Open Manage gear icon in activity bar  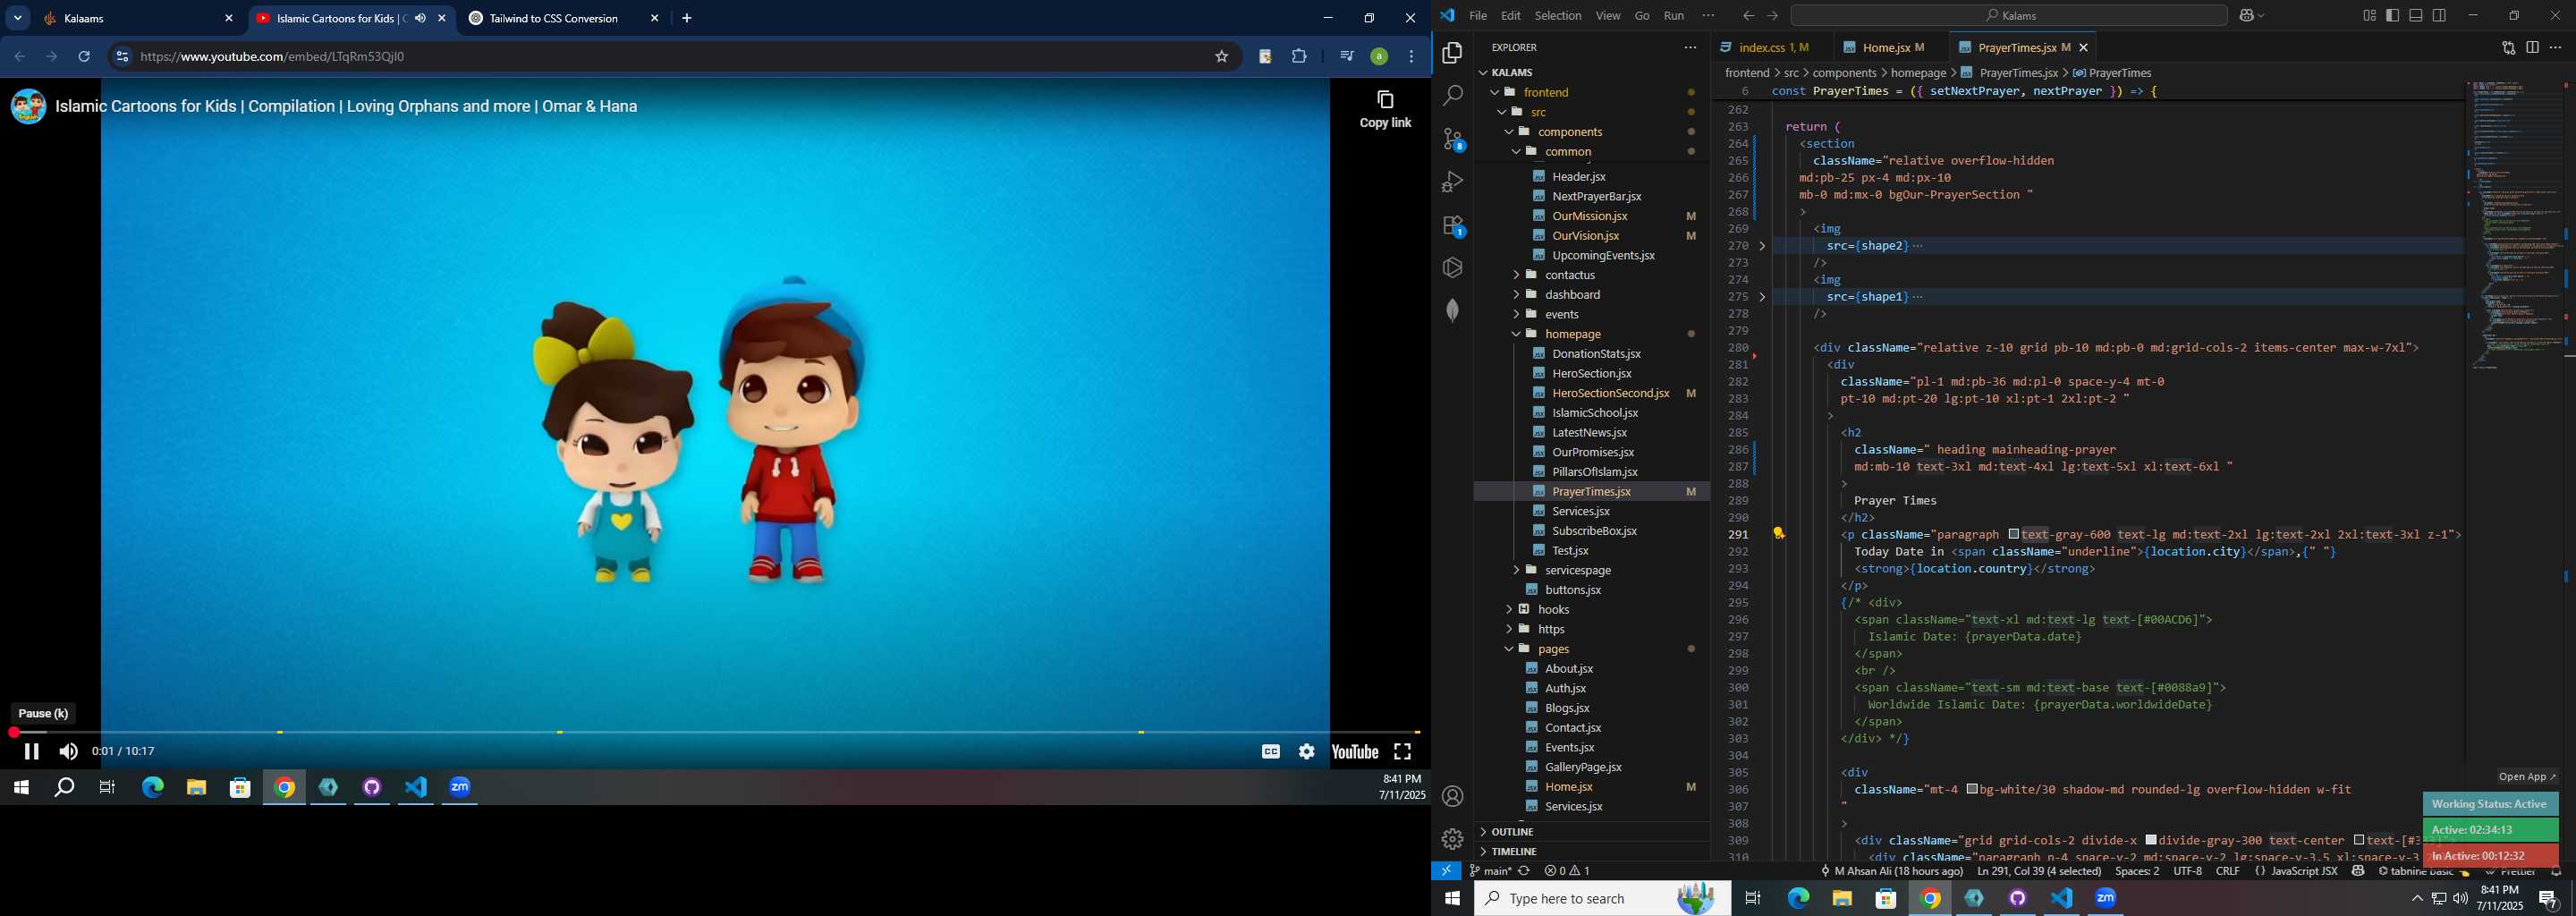click(x=1453, y=839)
